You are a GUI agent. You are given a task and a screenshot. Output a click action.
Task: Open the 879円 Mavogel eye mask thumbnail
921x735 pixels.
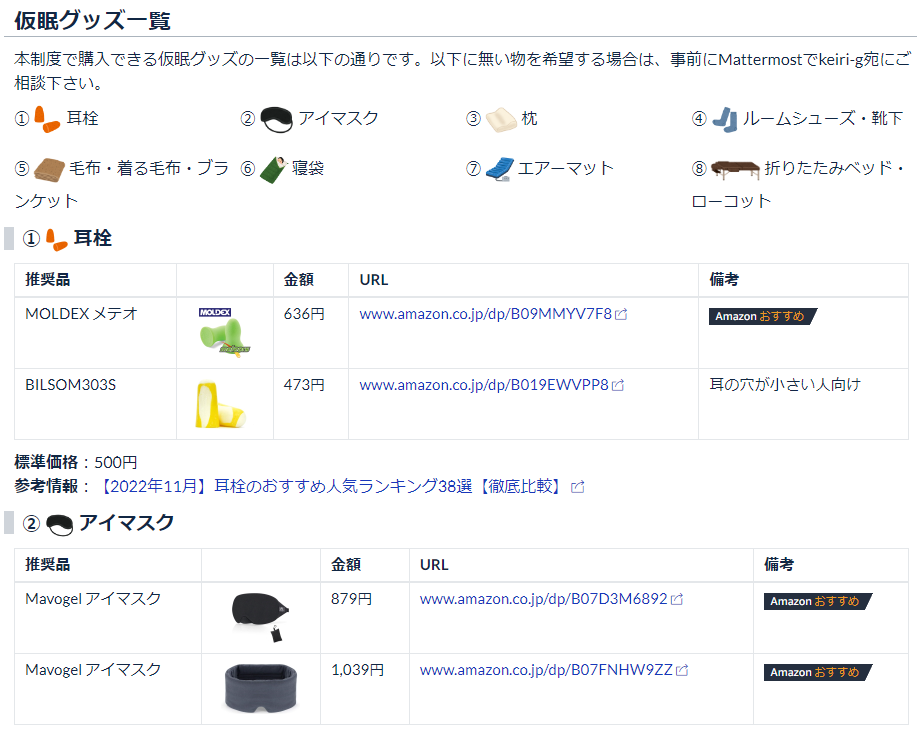tap(261, 617)
